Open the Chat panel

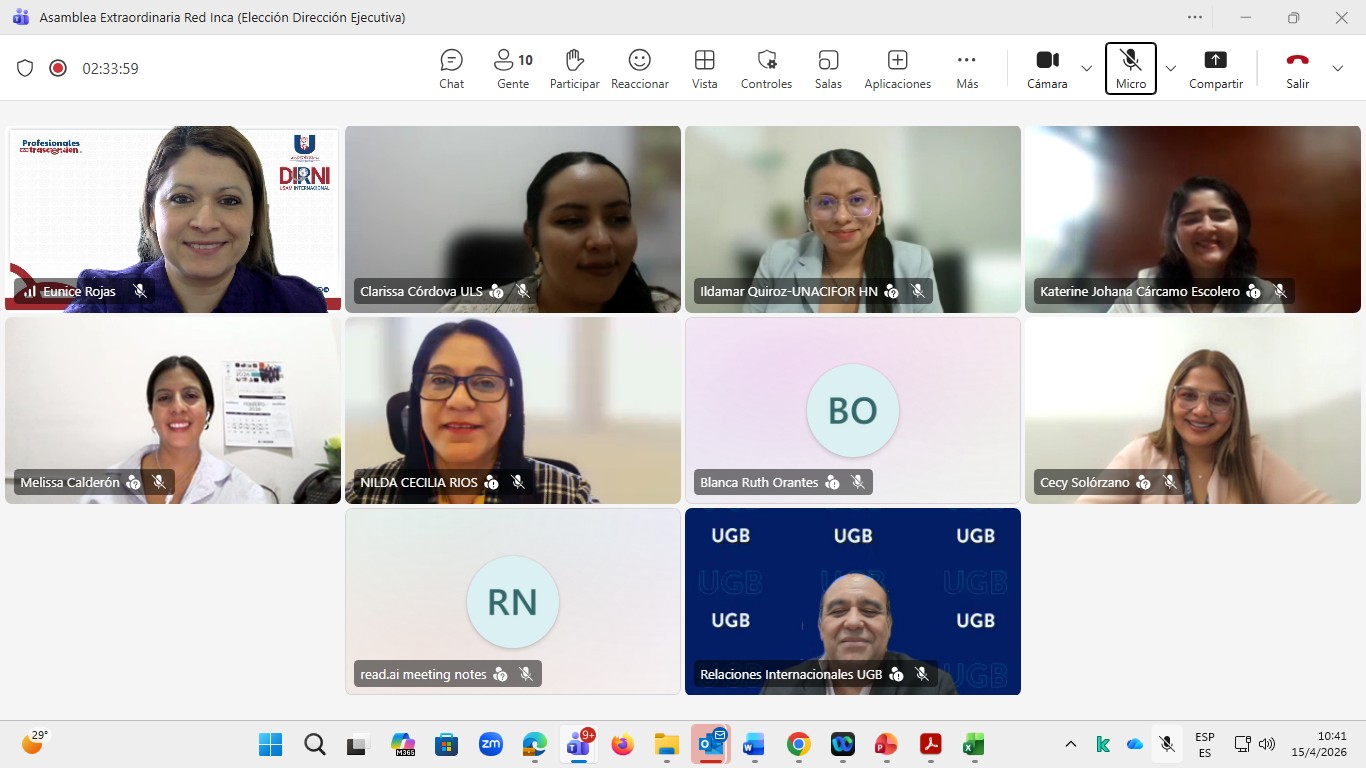[451, 68]
